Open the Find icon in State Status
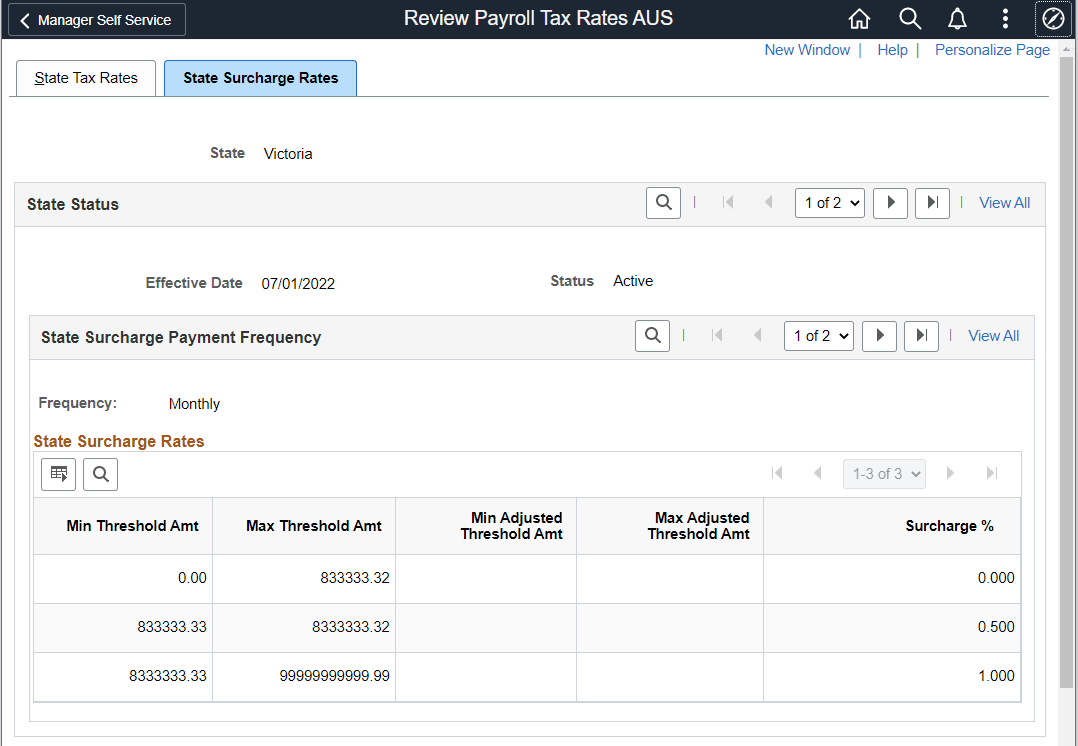Screen dimensions: 1078x746 [x=663, y=202]
